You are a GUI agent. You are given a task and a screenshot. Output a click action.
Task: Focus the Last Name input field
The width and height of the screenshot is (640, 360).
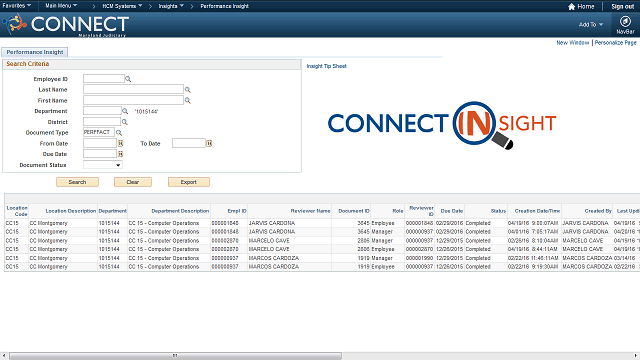133,89
